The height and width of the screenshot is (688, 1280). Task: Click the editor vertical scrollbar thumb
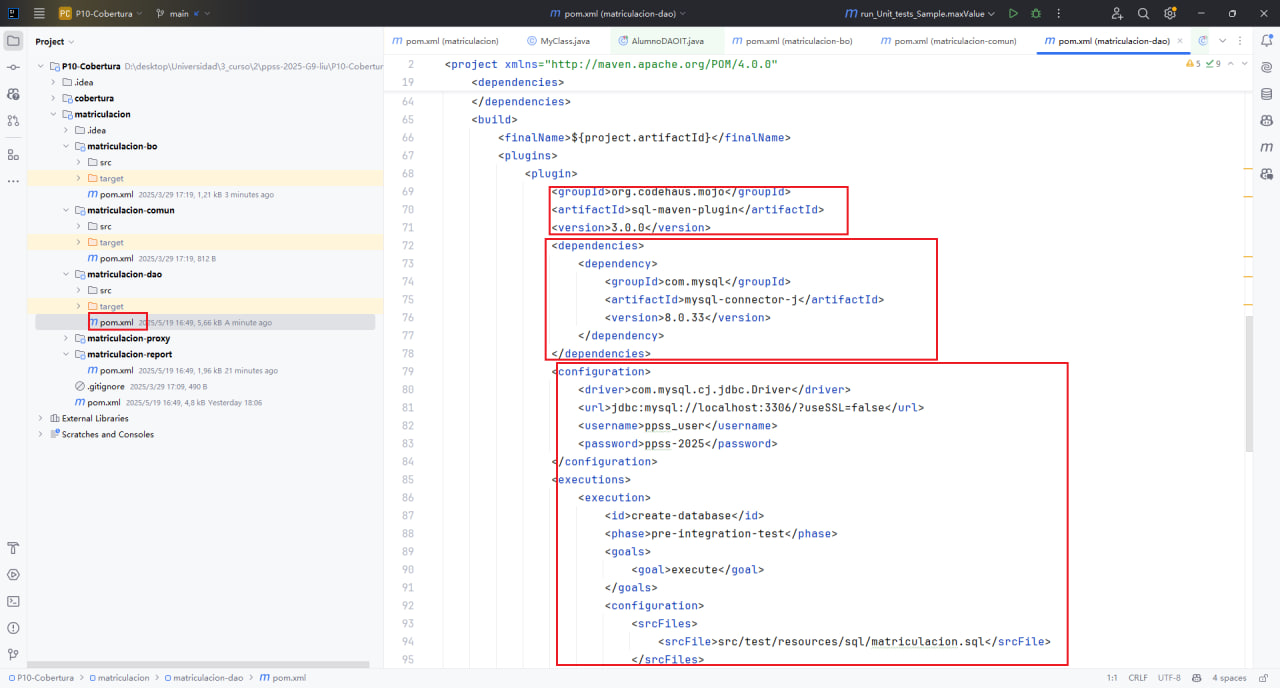pyautogui.click(x=1249, y=383)
